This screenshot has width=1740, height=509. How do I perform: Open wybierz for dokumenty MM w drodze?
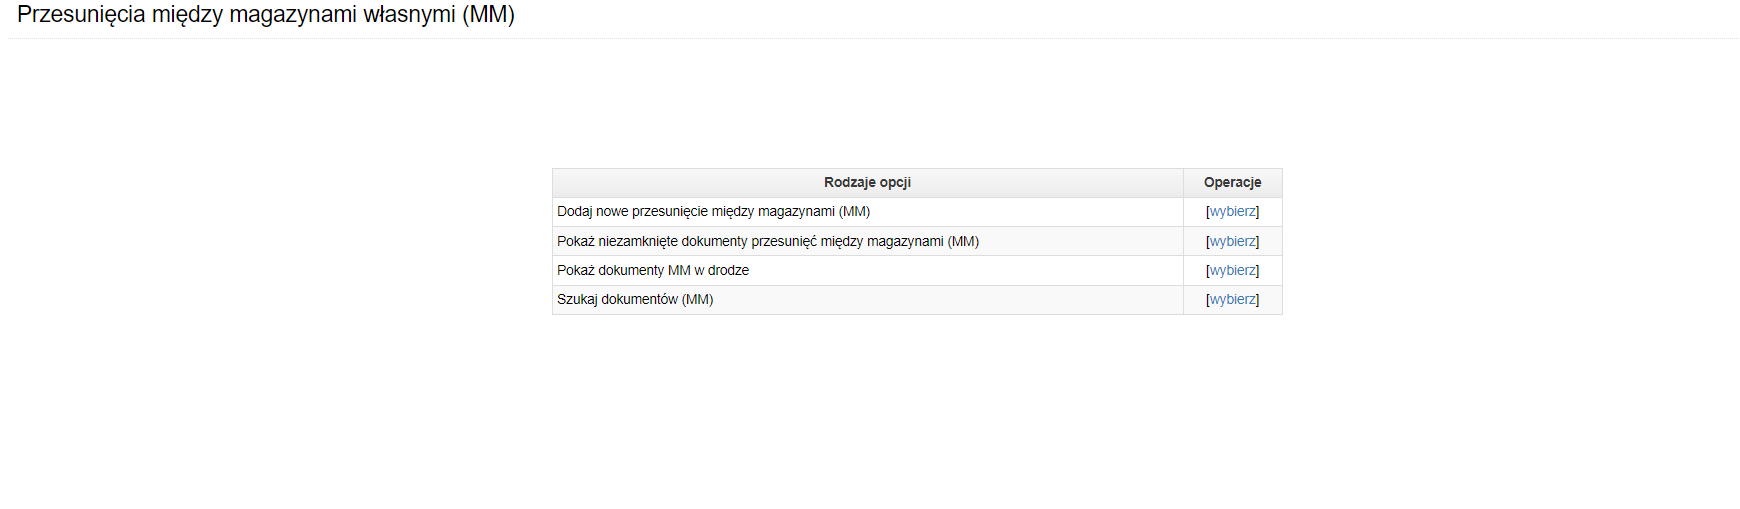tap(1232, 270)
